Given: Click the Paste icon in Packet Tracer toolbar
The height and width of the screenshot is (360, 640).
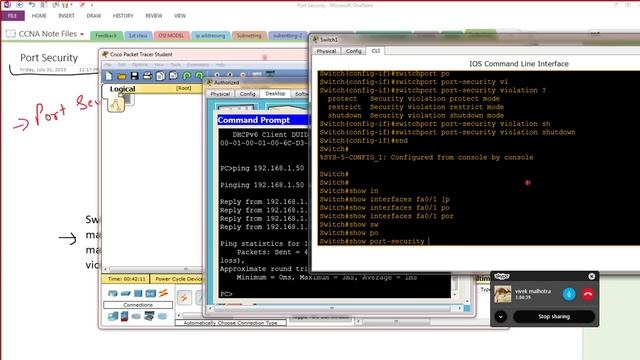Looking at the screenshot, I should click(173, 76).
